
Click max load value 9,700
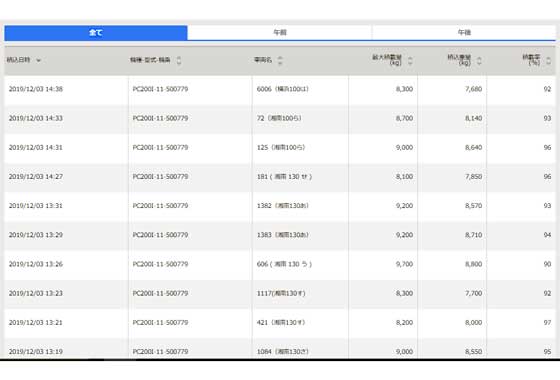point(404,264)
